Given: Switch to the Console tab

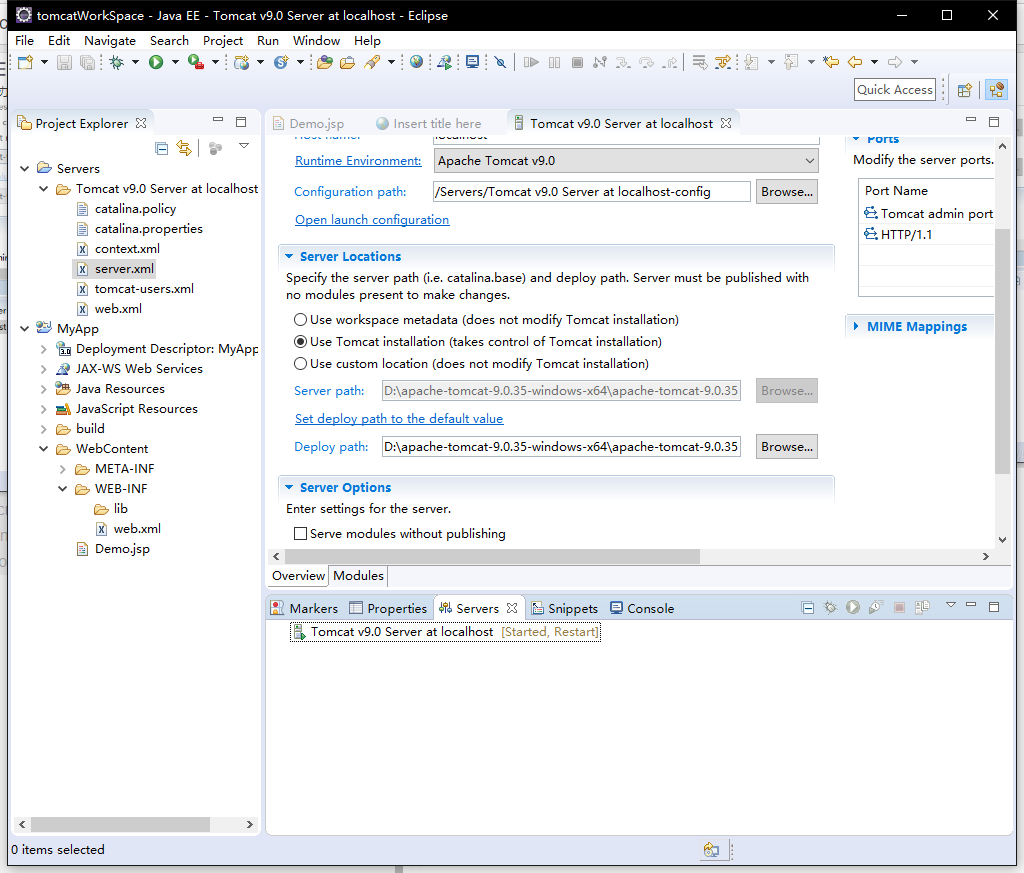Looking at the screenshot, I should (642, 609).
